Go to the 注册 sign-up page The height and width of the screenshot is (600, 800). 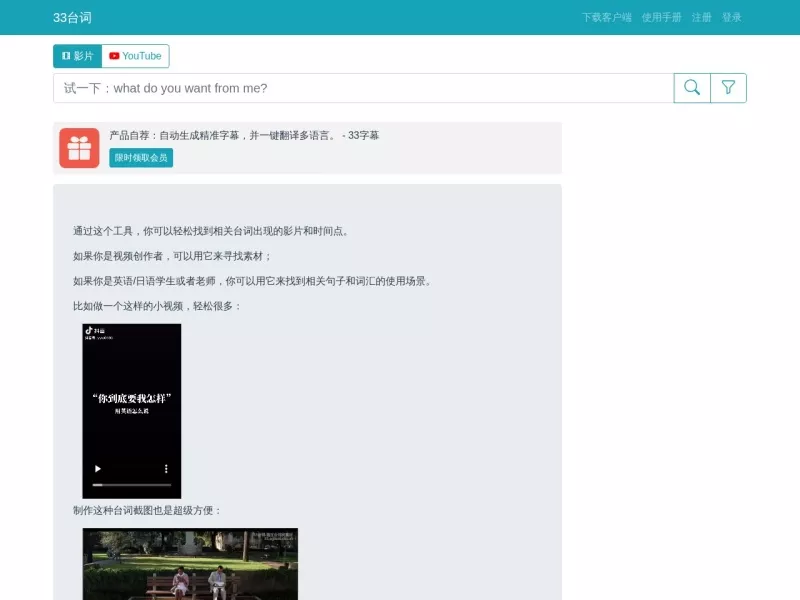click(702, 17)
